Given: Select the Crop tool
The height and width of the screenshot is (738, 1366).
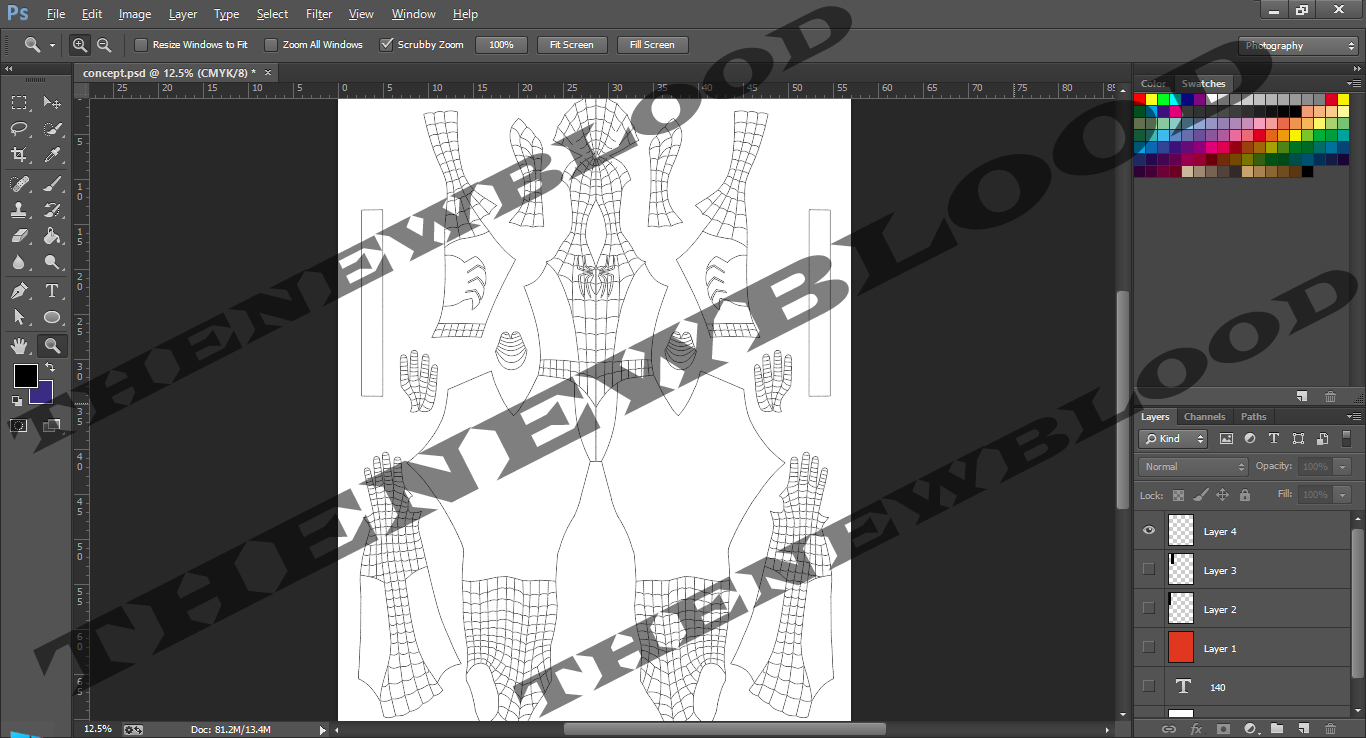Looking at the screenshot, I should tap(19, 154).
